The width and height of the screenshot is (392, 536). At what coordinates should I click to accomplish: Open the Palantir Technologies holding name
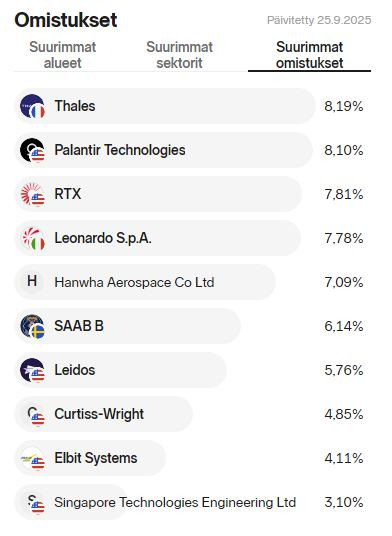click(x=120, y=150)
